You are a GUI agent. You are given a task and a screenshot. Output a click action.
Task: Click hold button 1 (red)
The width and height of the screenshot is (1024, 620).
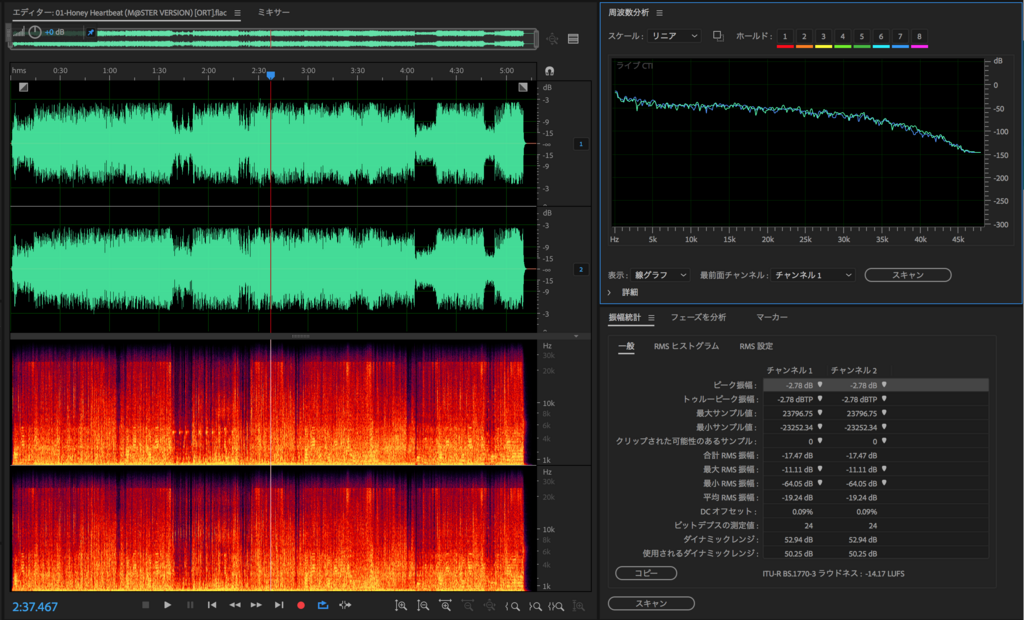[785, 37]
